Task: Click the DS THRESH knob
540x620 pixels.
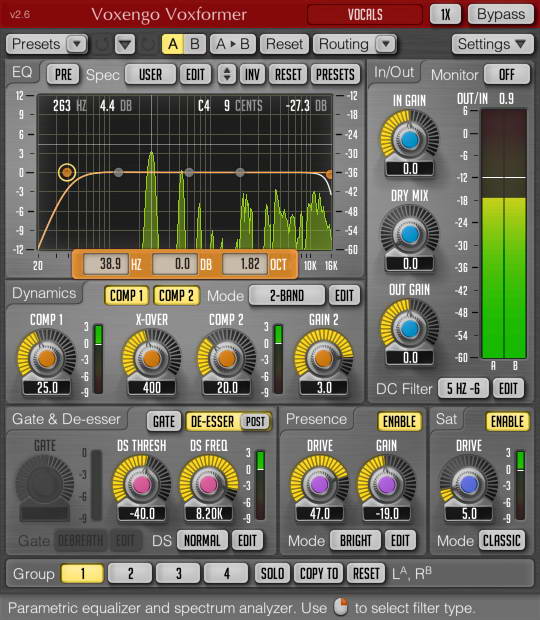Action: pos(142,484)
